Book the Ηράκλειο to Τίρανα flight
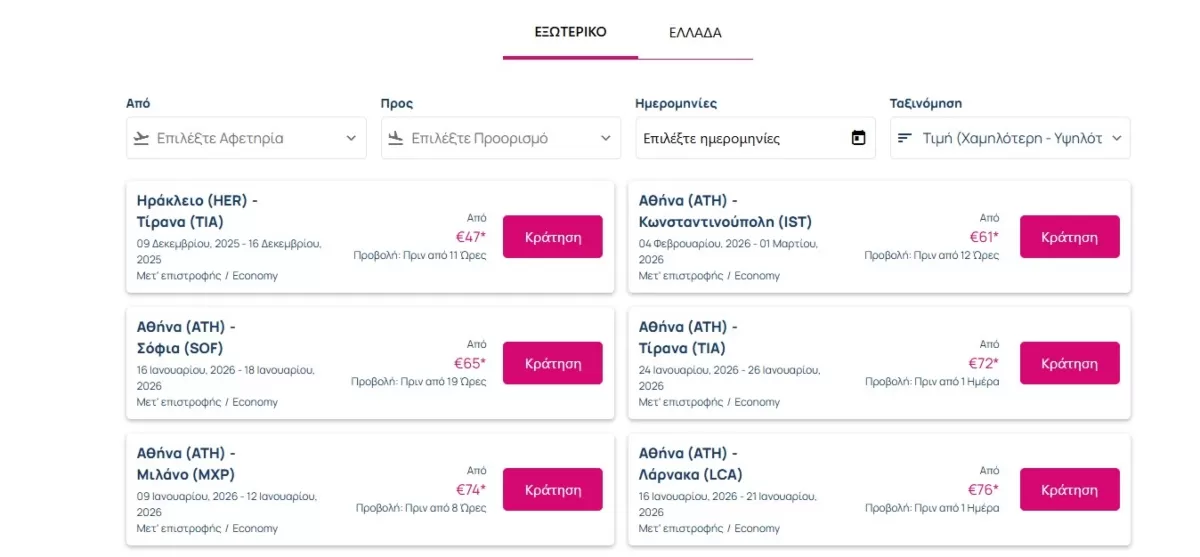Viewport: 1200px width, 557px height. click(x=553, y=237)
